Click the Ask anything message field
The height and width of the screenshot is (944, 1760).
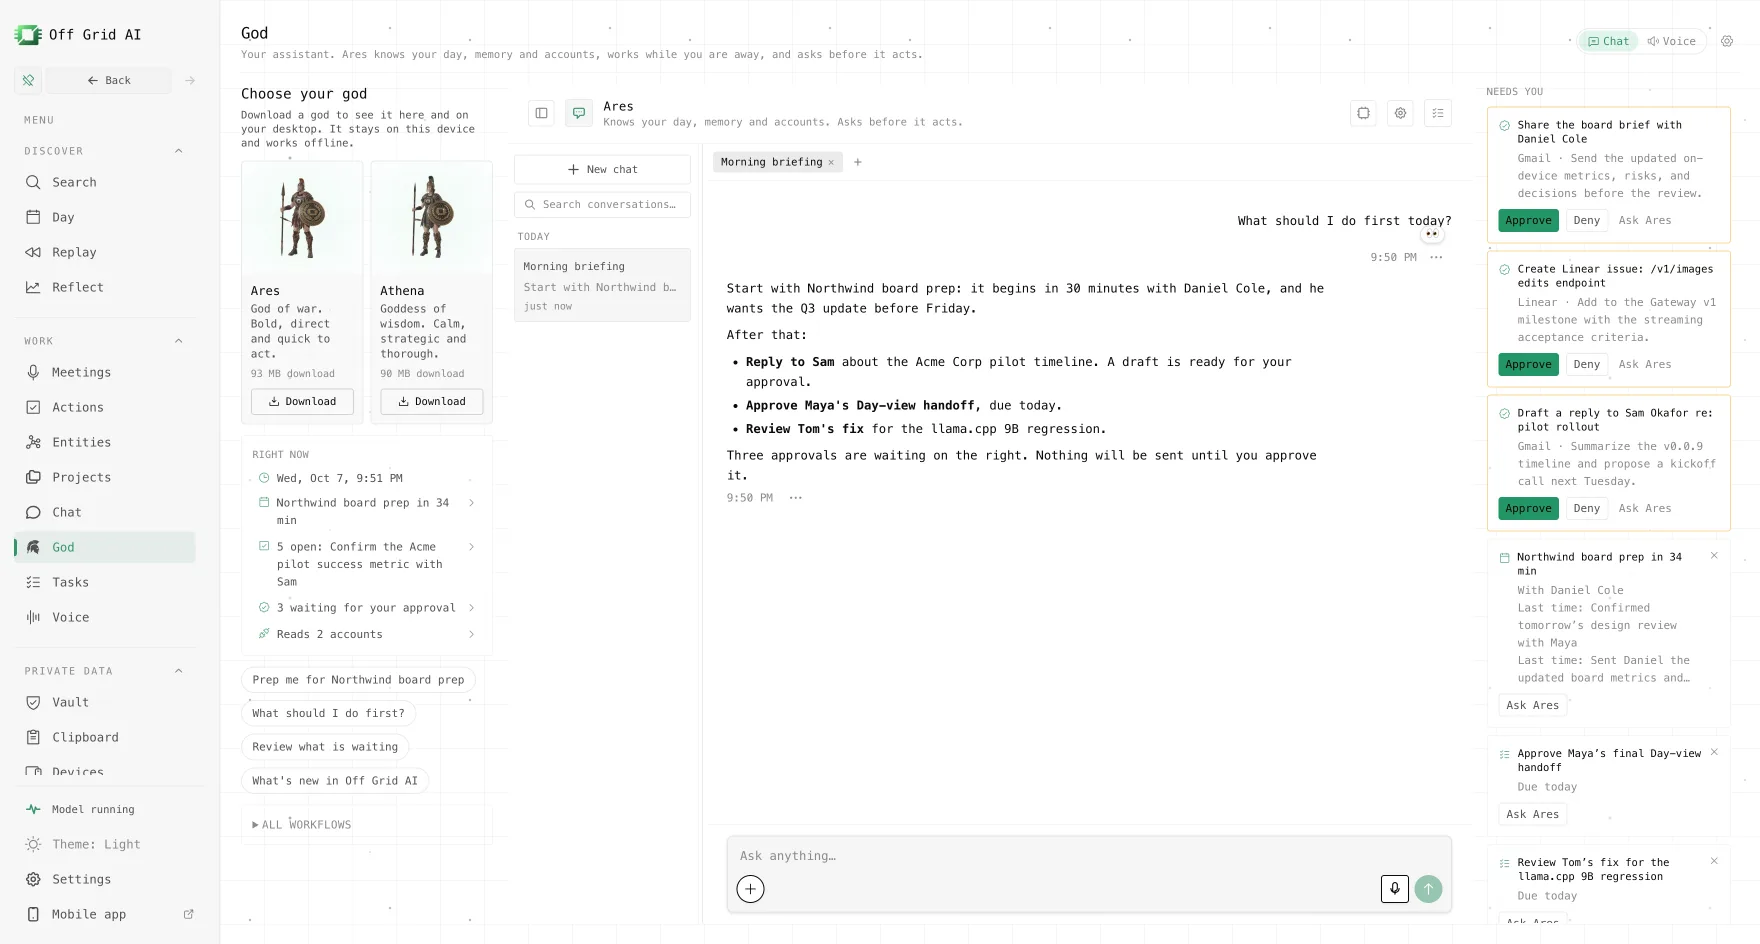[1089, 856]
